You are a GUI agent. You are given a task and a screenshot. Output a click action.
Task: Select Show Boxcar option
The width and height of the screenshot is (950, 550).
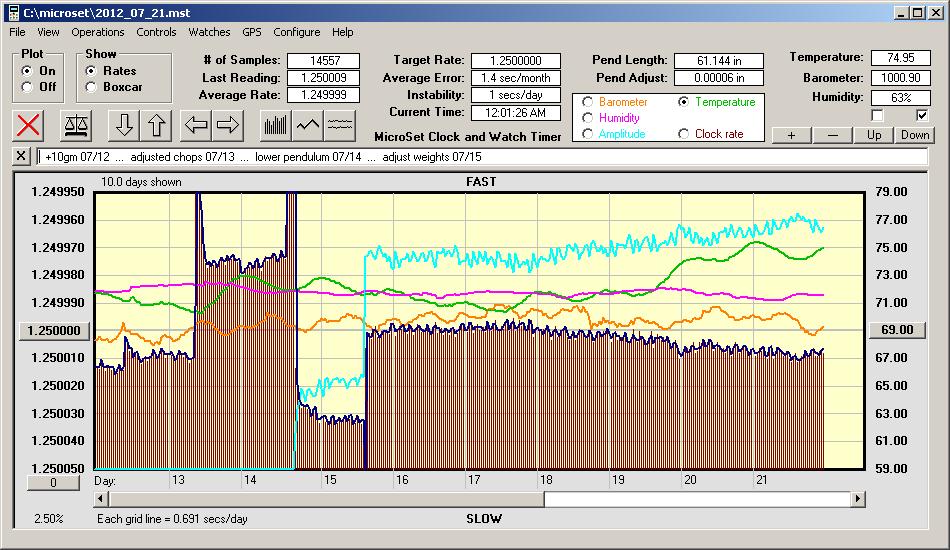[91, 87]
